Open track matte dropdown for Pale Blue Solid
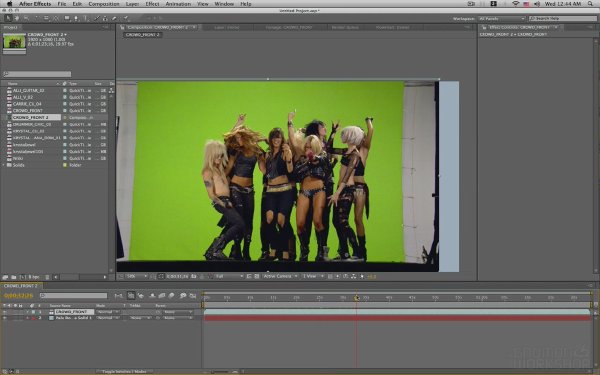This screenshot has width=600, height=375. click(x=140, y=318)
